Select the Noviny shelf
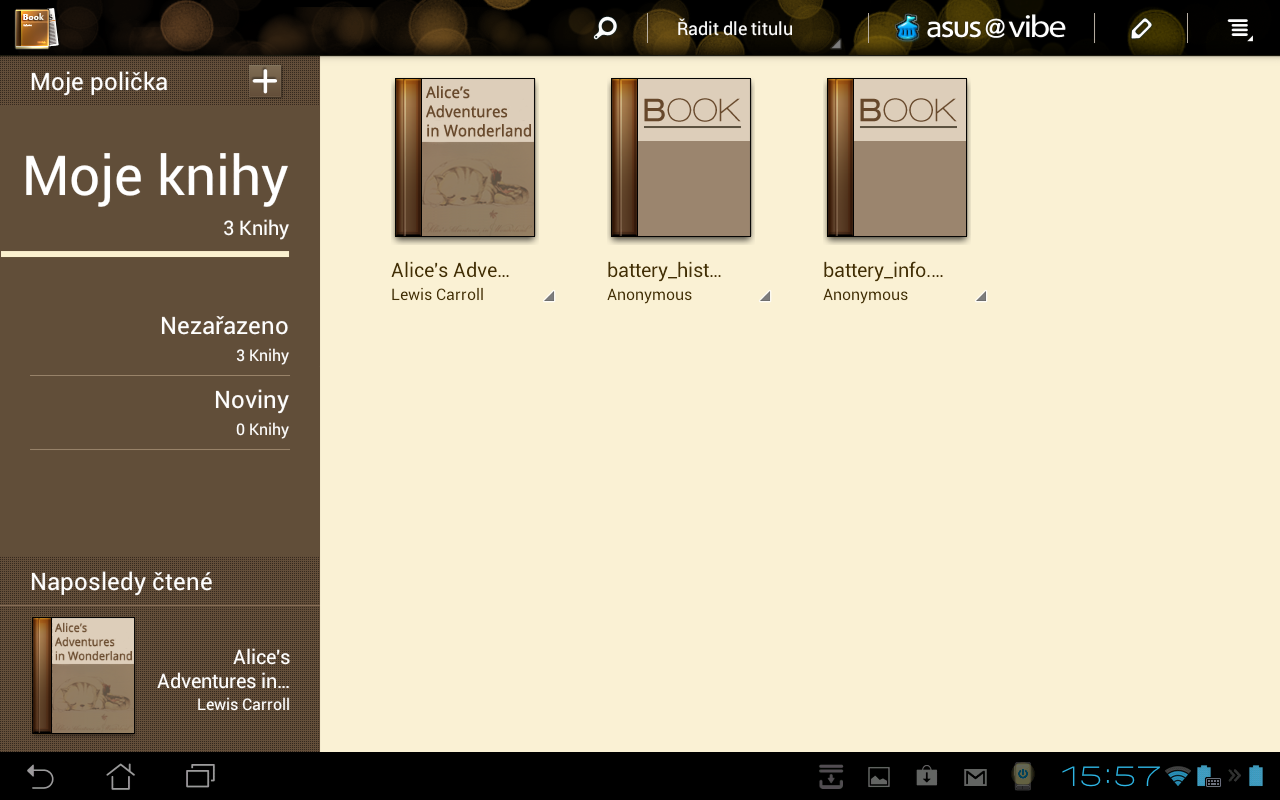The width and height of the screenshot is (1280, 800). click(251, 399)
